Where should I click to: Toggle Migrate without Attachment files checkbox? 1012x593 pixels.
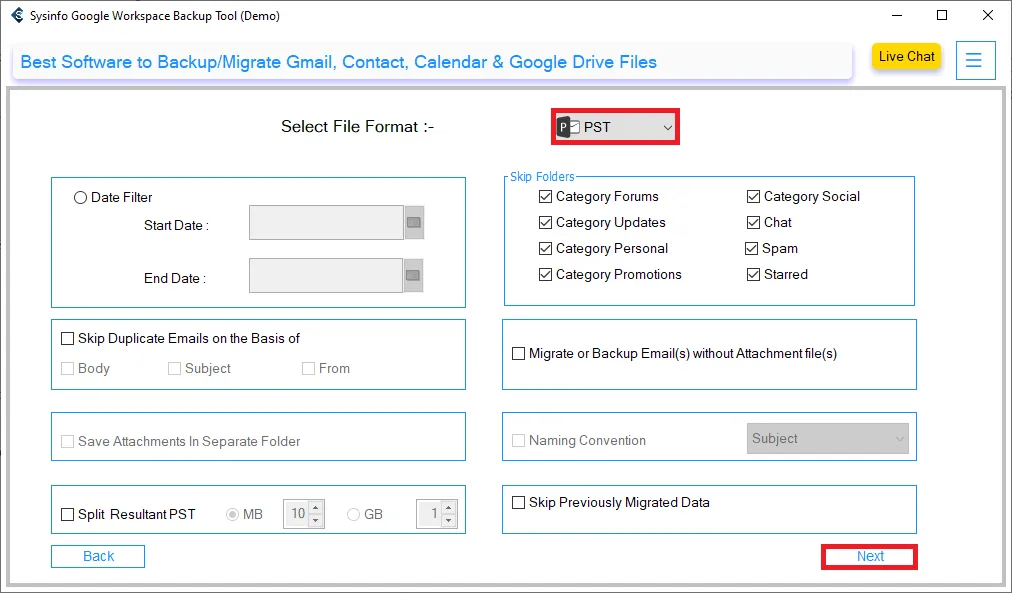click(518, 353)
